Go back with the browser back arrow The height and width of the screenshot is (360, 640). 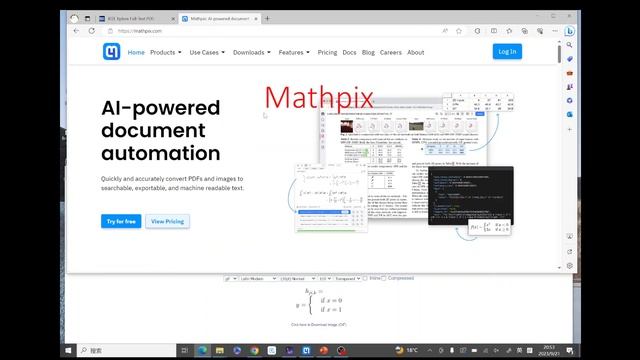[76, 31]
